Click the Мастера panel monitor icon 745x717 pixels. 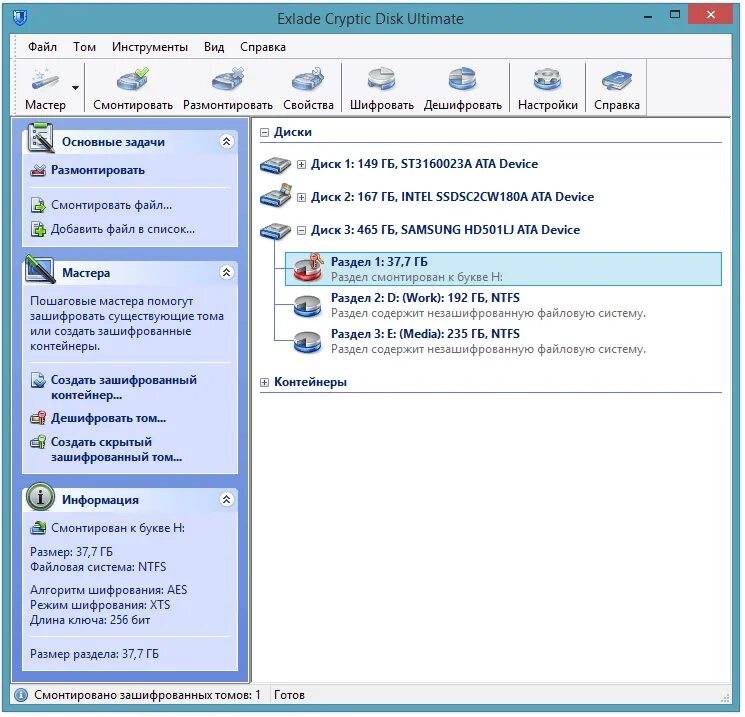pos(40,269)
